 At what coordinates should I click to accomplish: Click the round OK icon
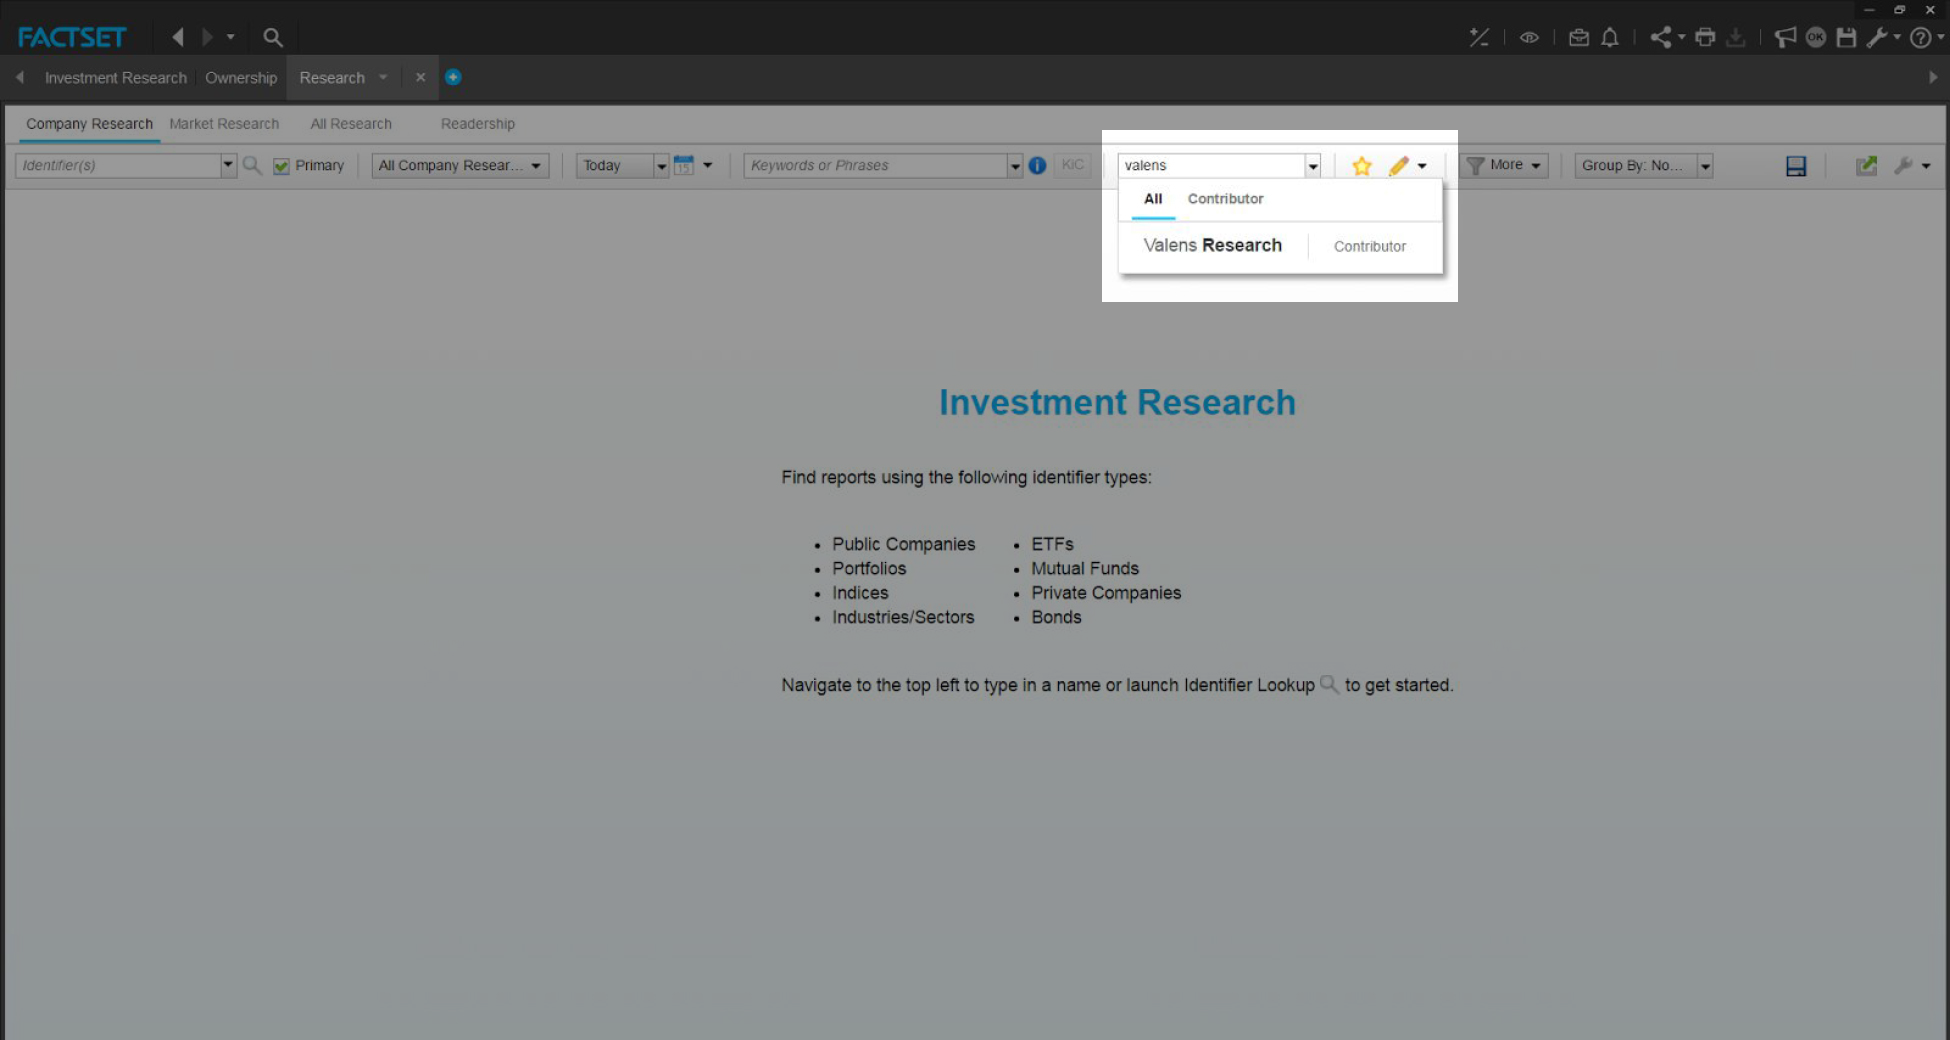1816,37
